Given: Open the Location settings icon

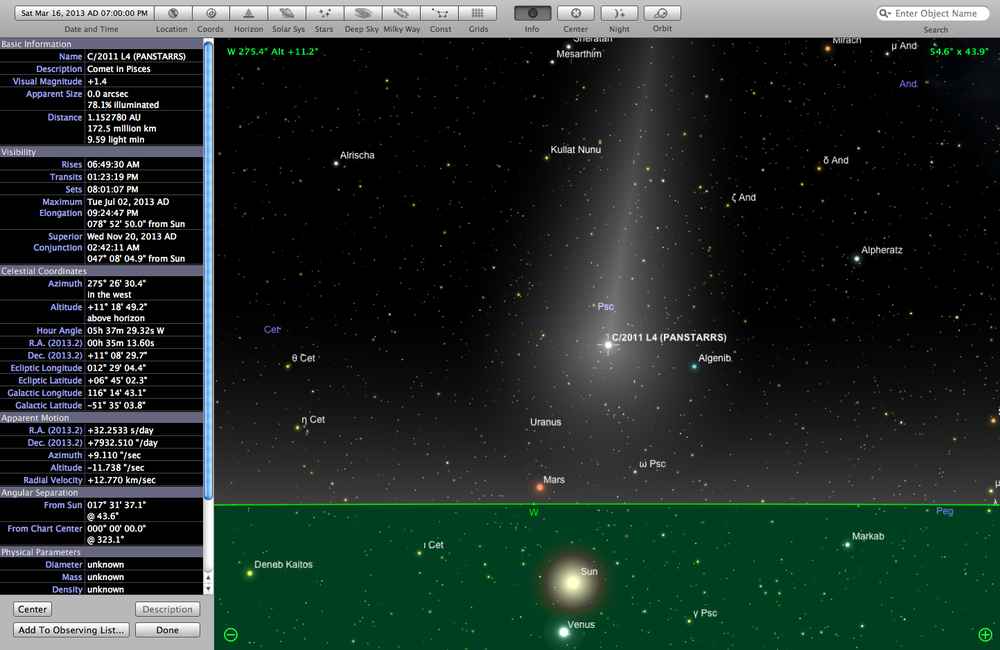Looking at the screenshot, I should [x=171, y=14].
